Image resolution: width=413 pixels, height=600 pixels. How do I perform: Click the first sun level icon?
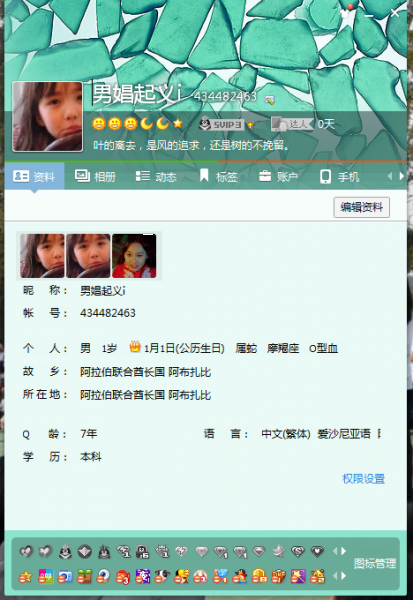click(x=99, y=124)
